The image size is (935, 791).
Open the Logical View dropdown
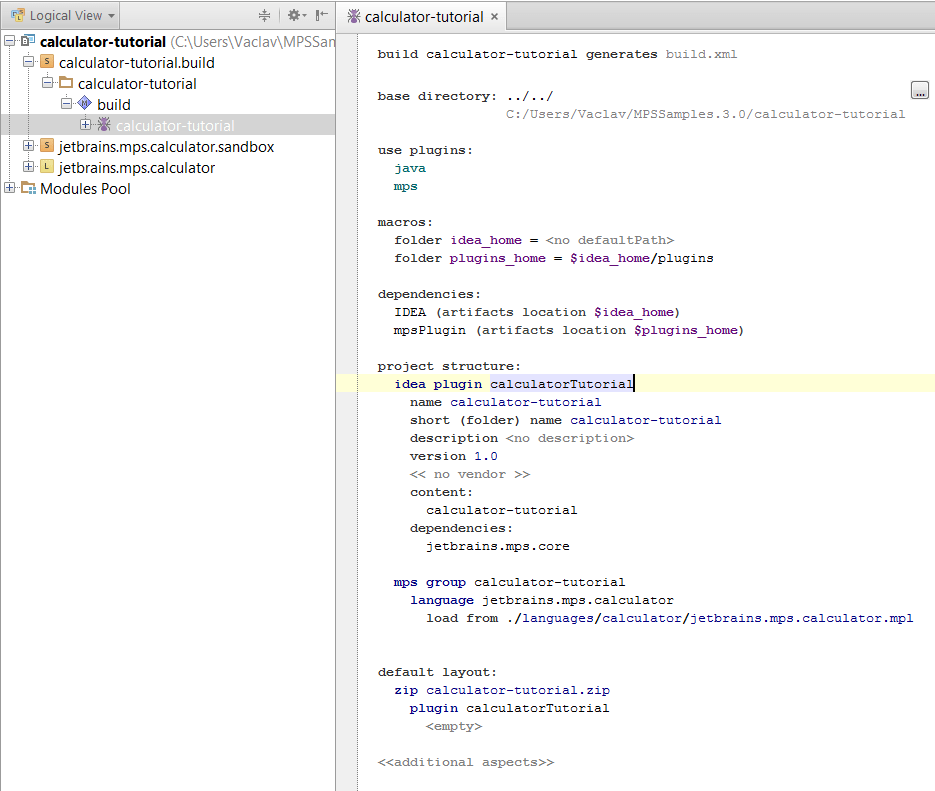tap(62, 15)
